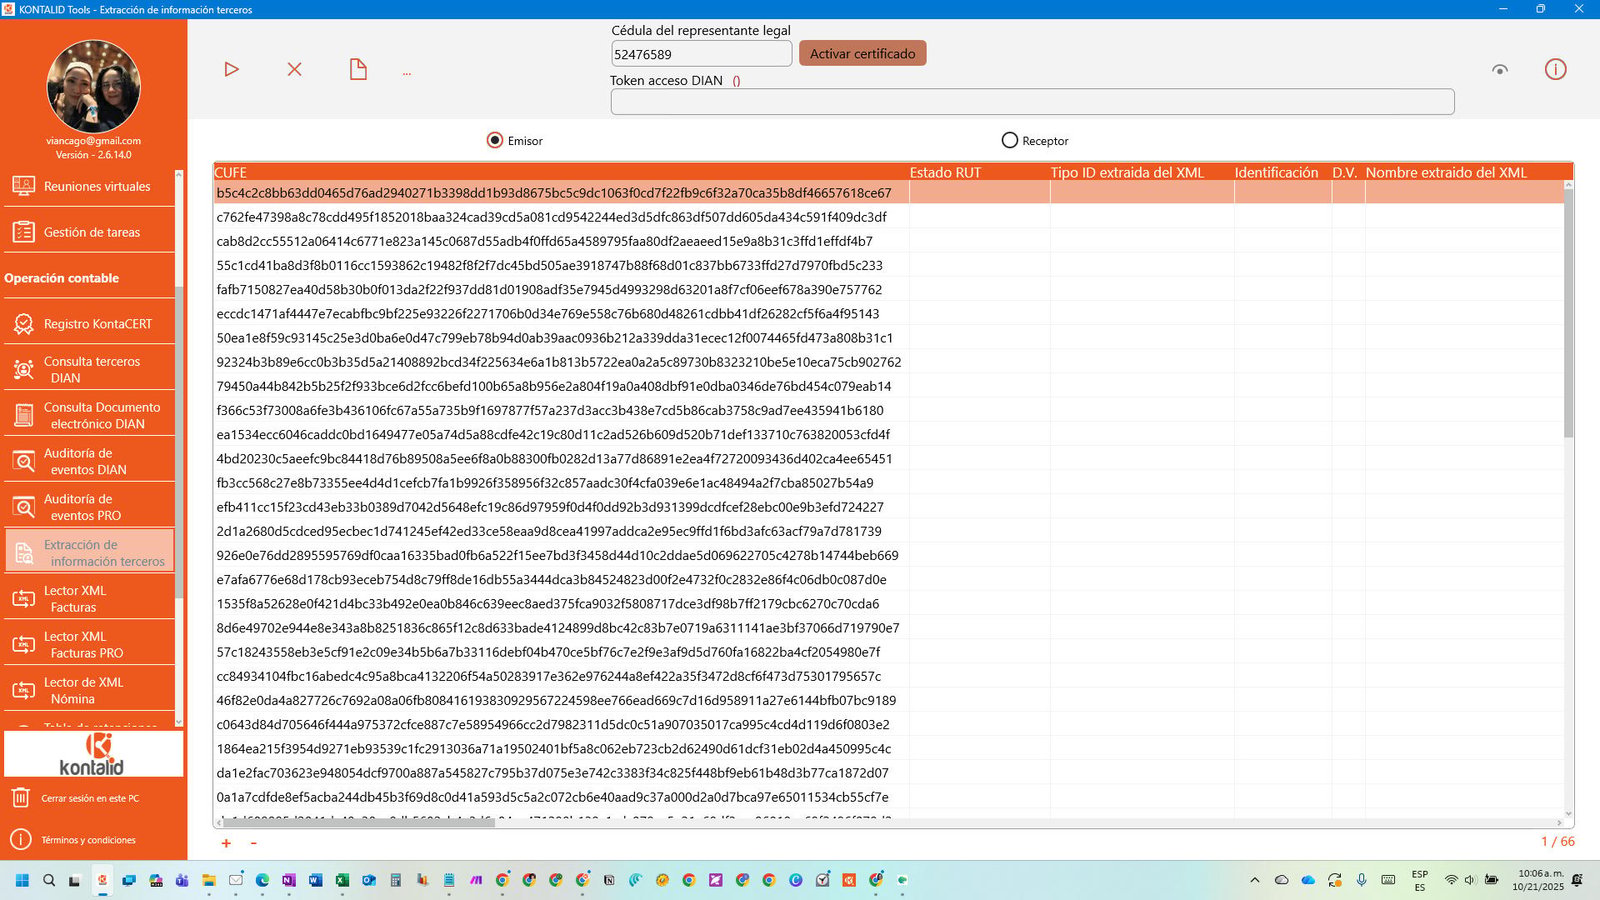Click the minus remove row button
1600x900 pixels.
click(253, 843)
